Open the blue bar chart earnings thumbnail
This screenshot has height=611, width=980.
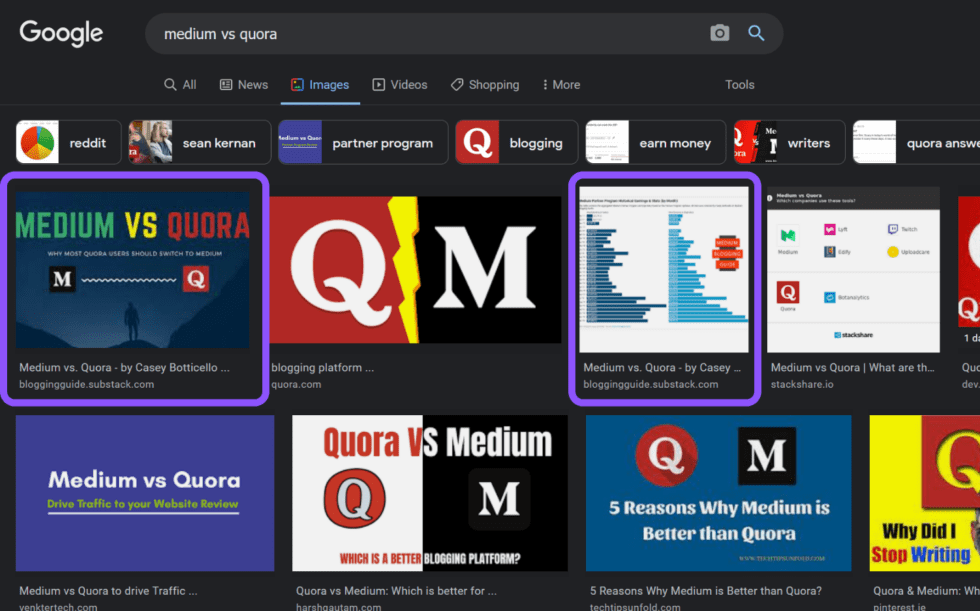click(664, 269)
